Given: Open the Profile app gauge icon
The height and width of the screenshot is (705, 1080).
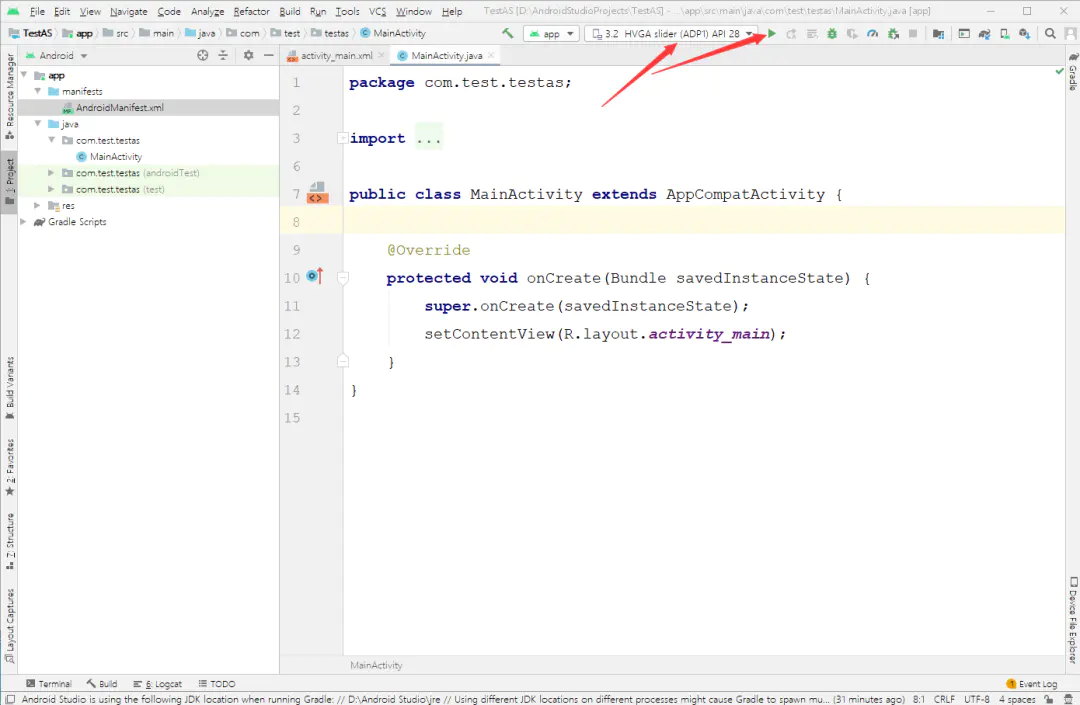Looking at the screenshot, I should [873, 33].
